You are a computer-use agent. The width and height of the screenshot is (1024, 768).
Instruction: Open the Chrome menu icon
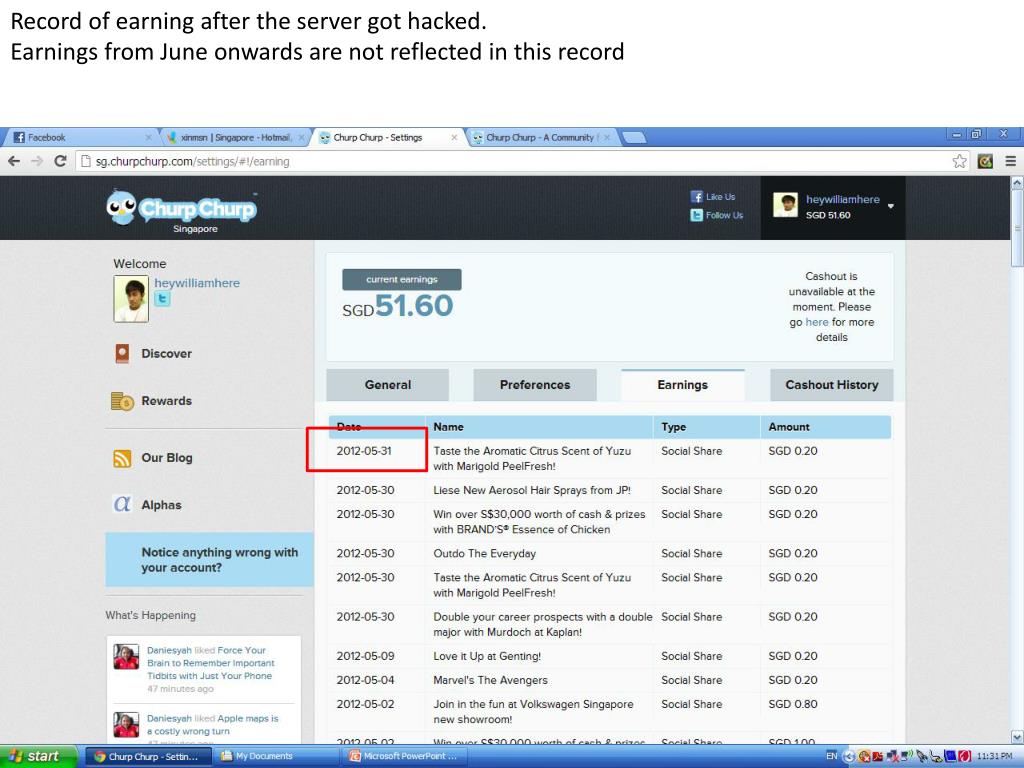[1010, 161]
